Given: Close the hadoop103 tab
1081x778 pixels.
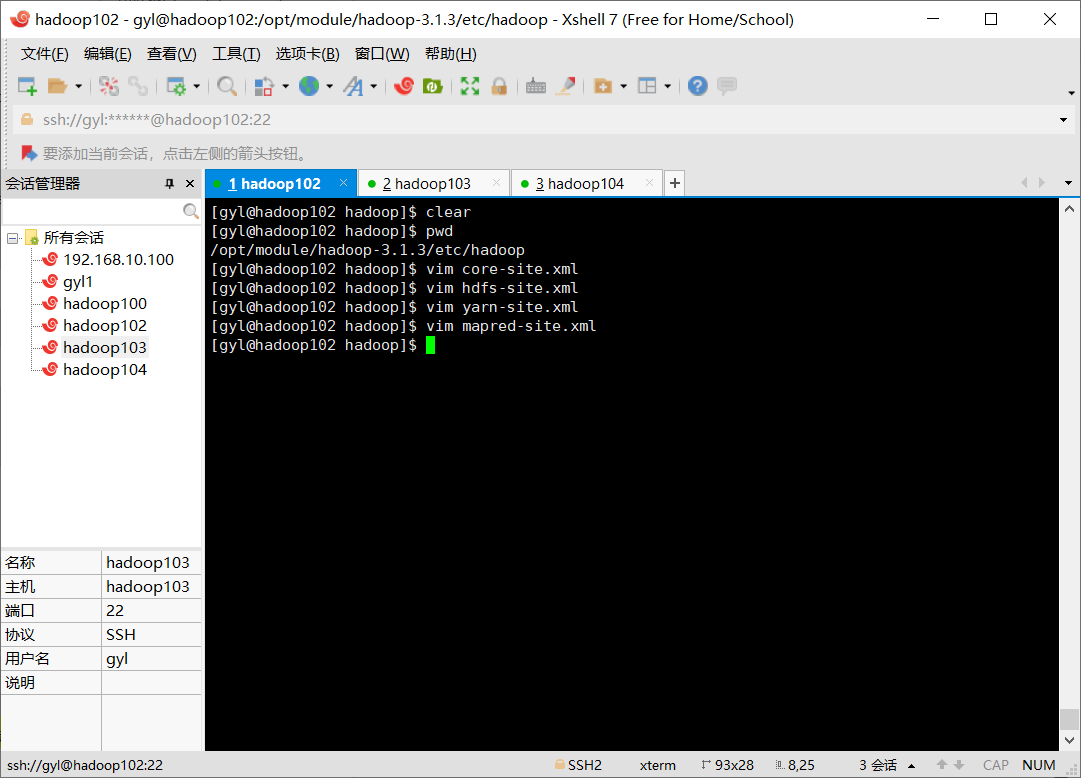Looking at the screenshot, I should tap(496, 183).
